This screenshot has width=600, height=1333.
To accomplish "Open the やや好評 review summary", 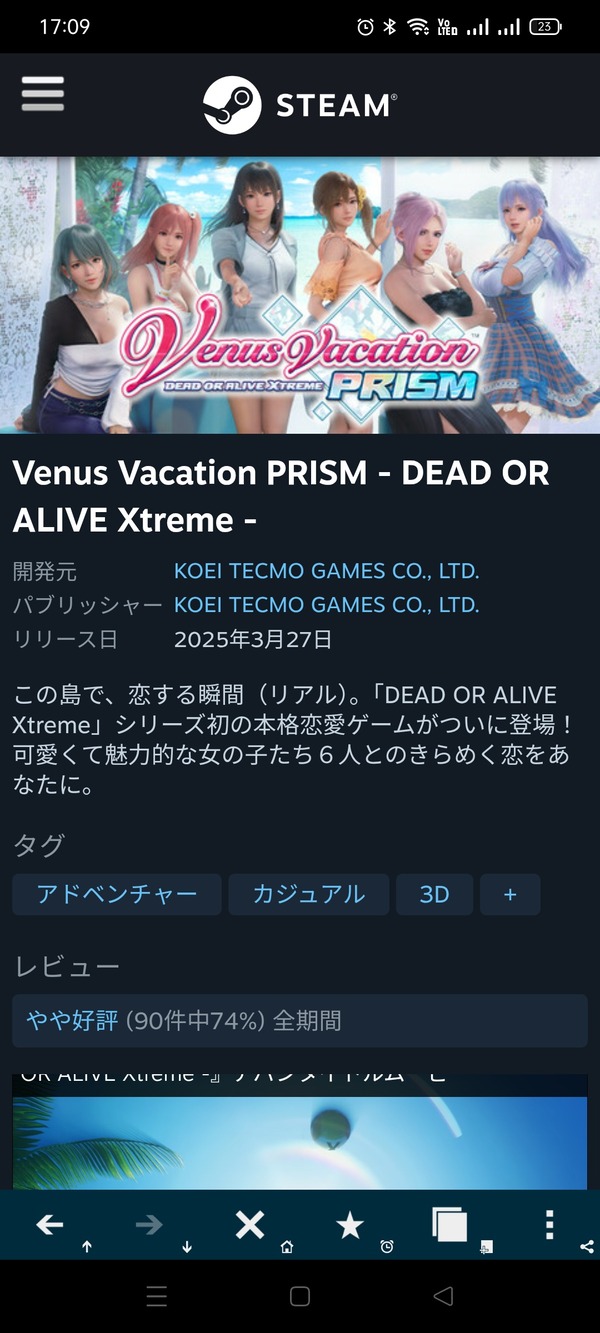I will click(x=300, y=1020).
